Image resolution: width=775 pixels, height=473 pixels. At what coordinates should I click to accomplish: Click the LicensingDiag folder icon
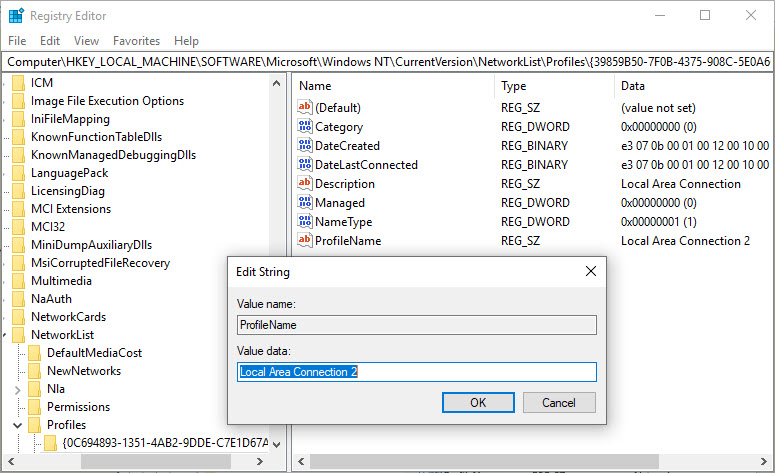click(19, 191)
